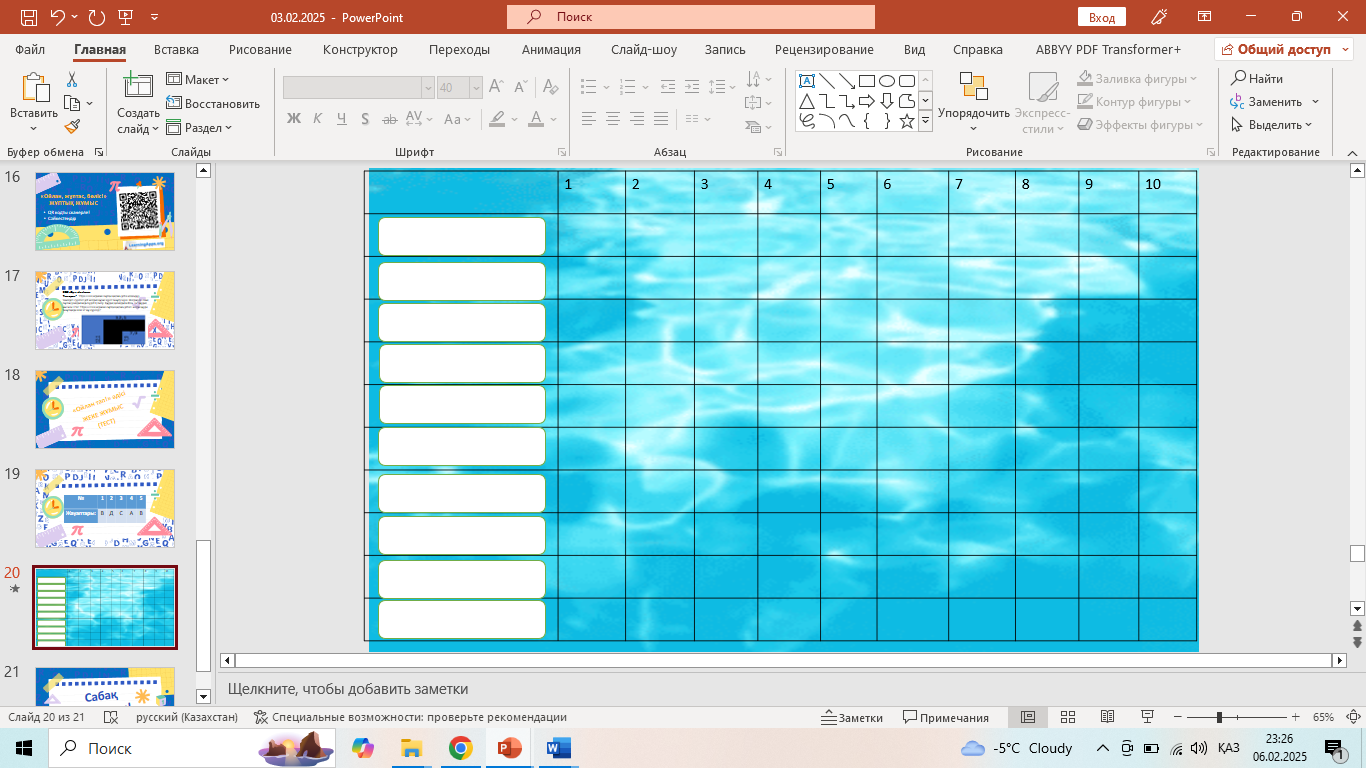Pick the Oval shape in gallery
Image resolution: width=1366 pixels, height=768 pixels.
(887, 81)
